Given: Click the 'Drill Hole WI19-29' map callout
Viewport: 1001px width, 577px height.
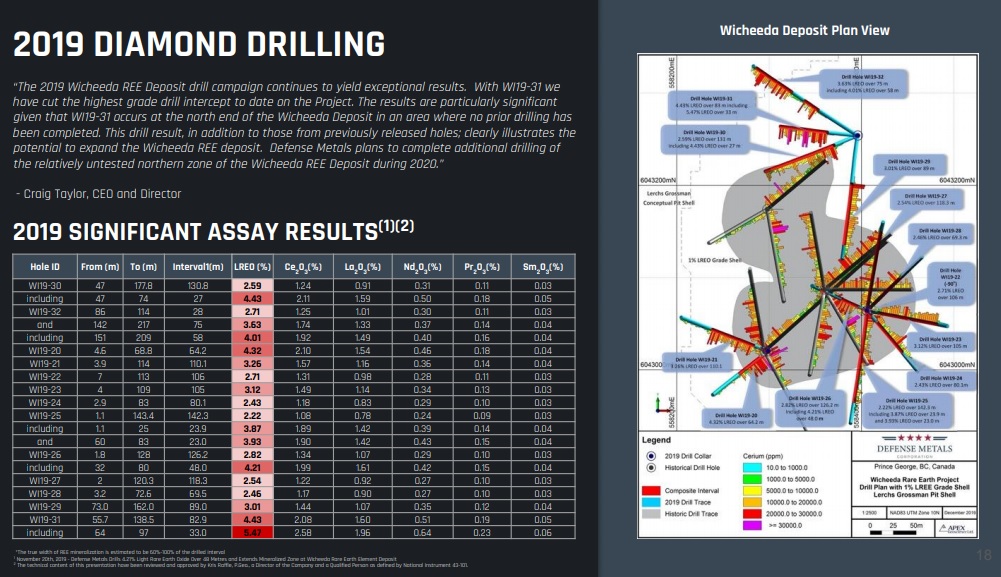Looking at the screenshot, I should (910, 165).
